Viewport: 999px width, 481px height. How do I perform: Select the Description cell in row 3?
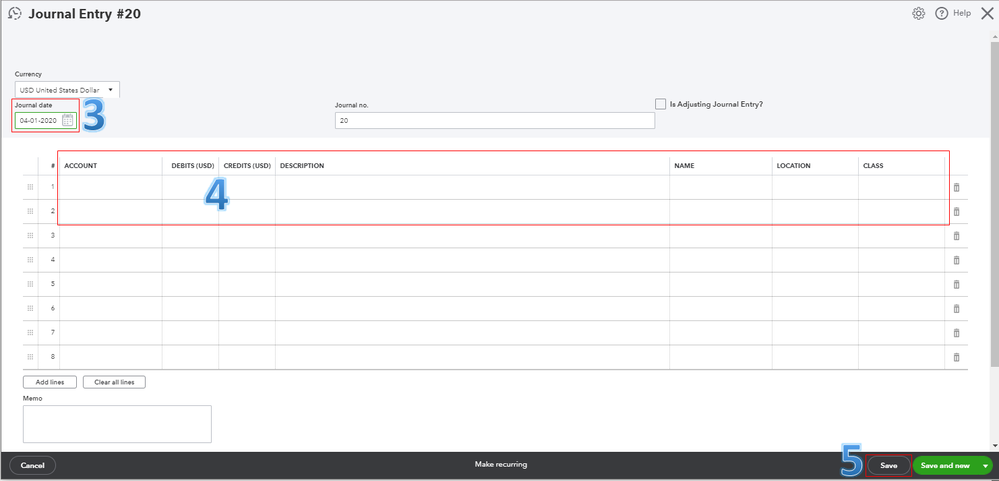tap(472, 236)
